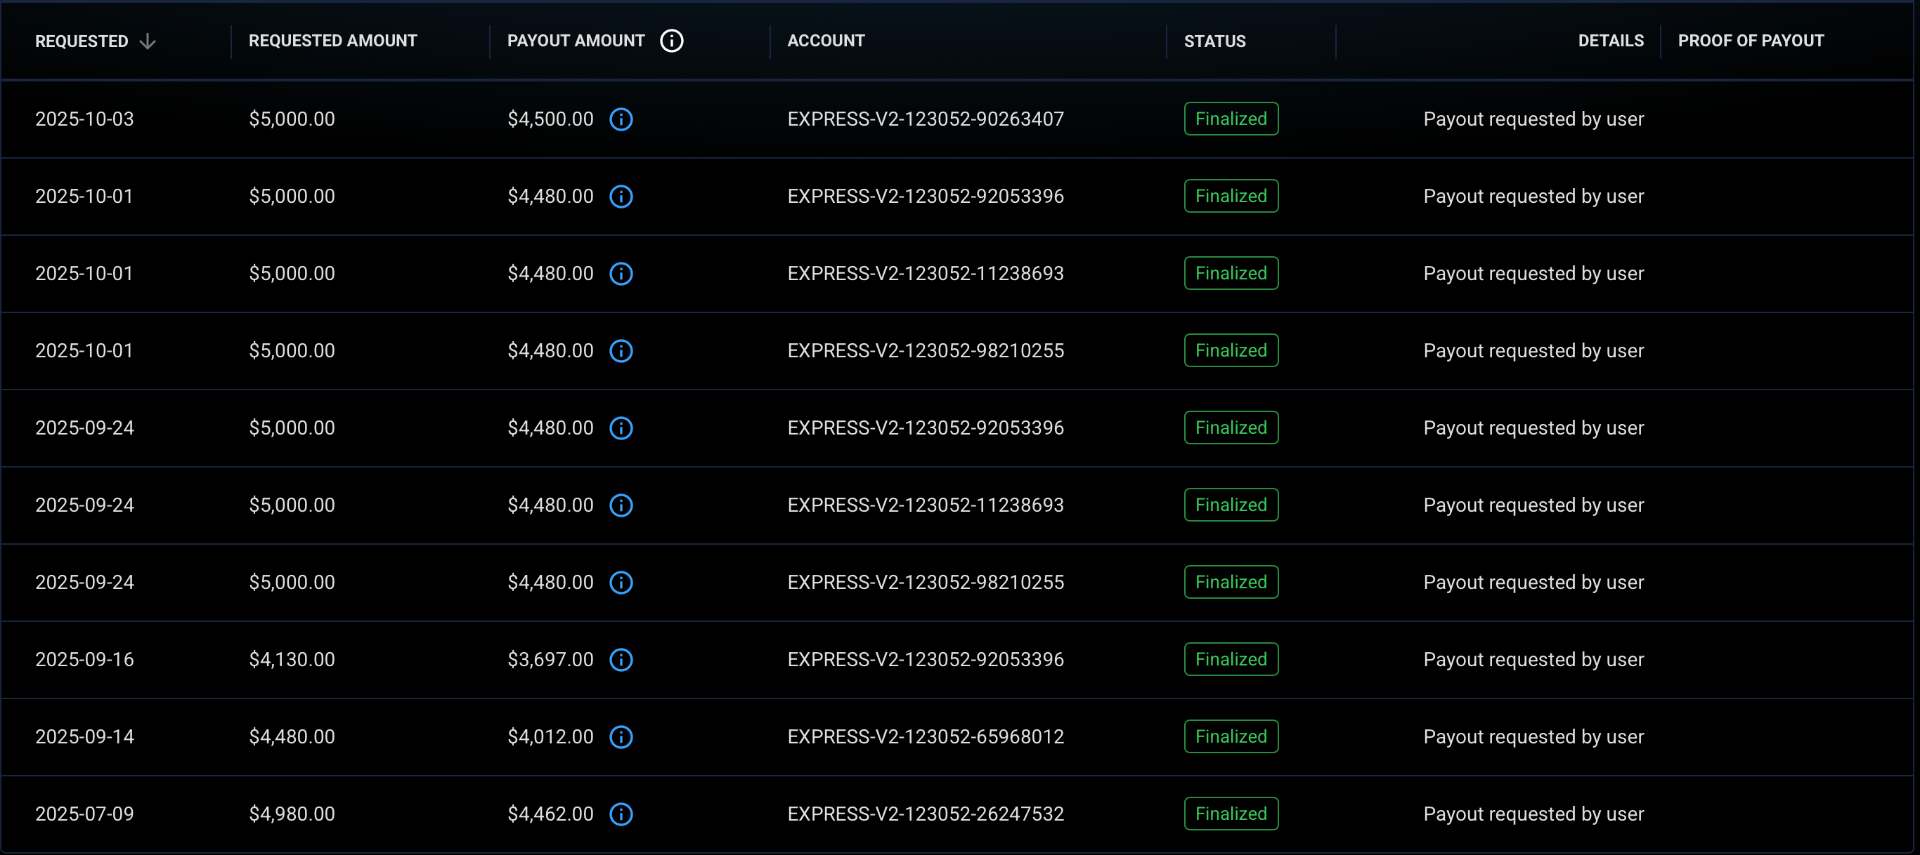
Task: Select account EXPRESS-V2-123052-90263407
Action: coord(926,119)
